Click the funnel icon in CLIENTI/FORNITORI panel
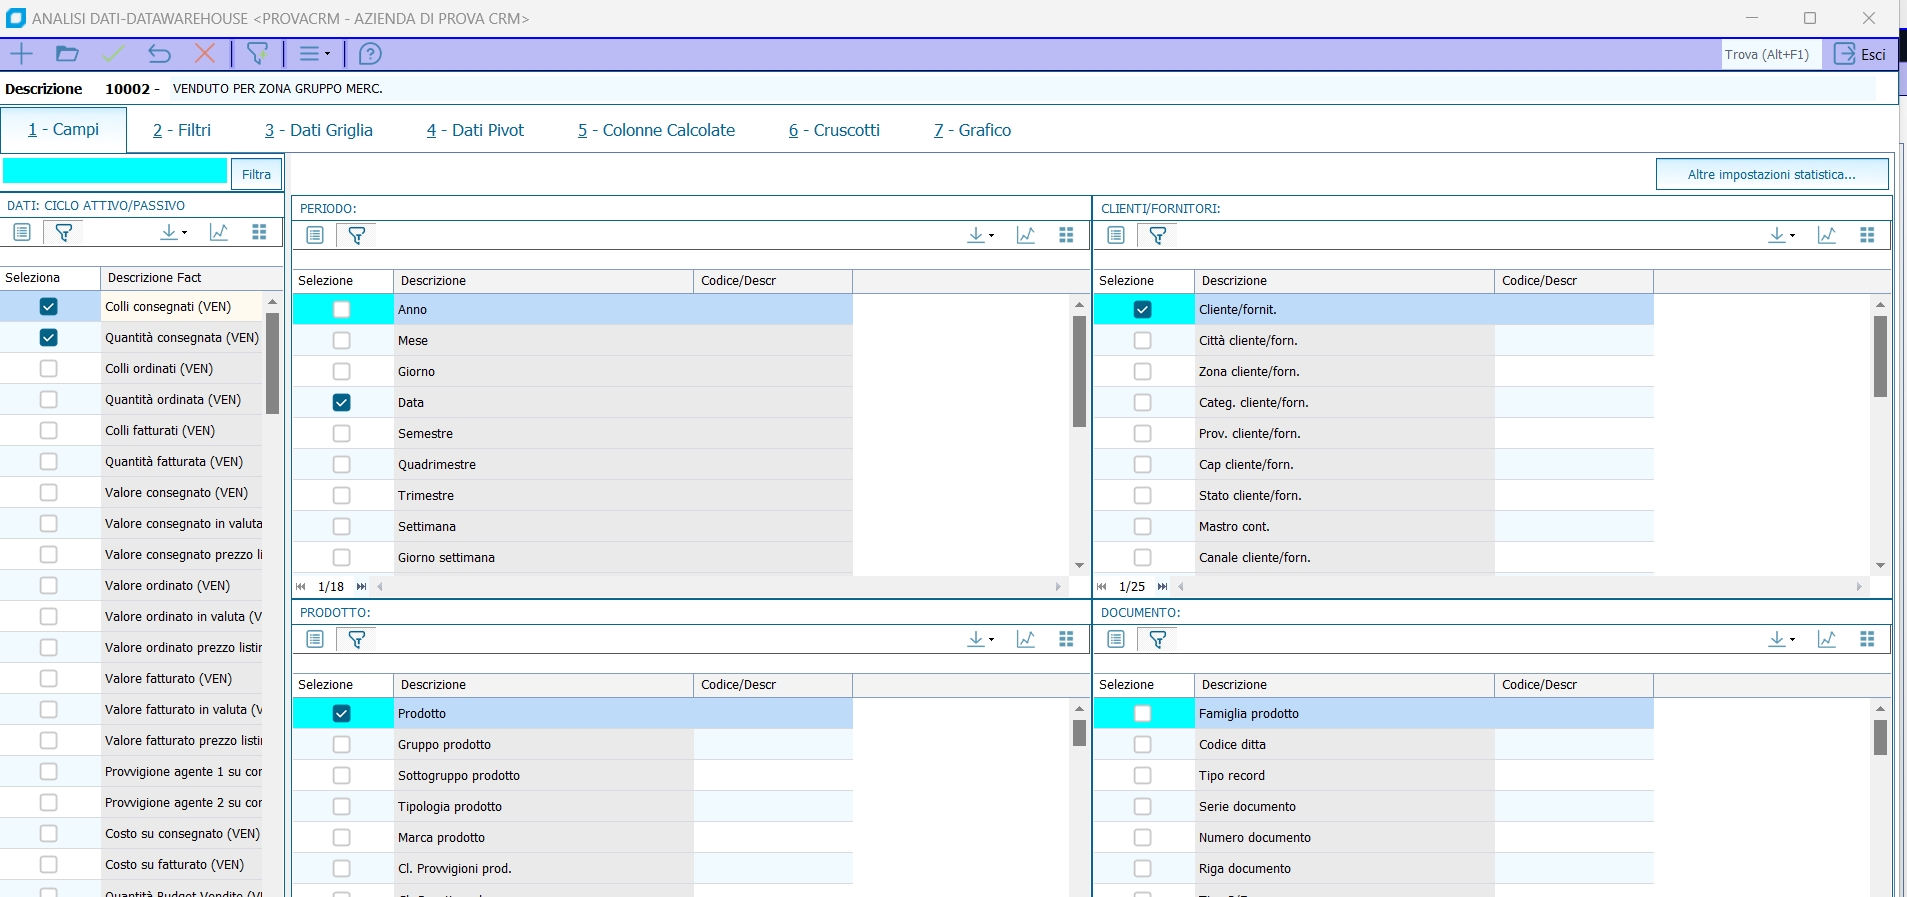1907x897 pixels. (1158, 235)
